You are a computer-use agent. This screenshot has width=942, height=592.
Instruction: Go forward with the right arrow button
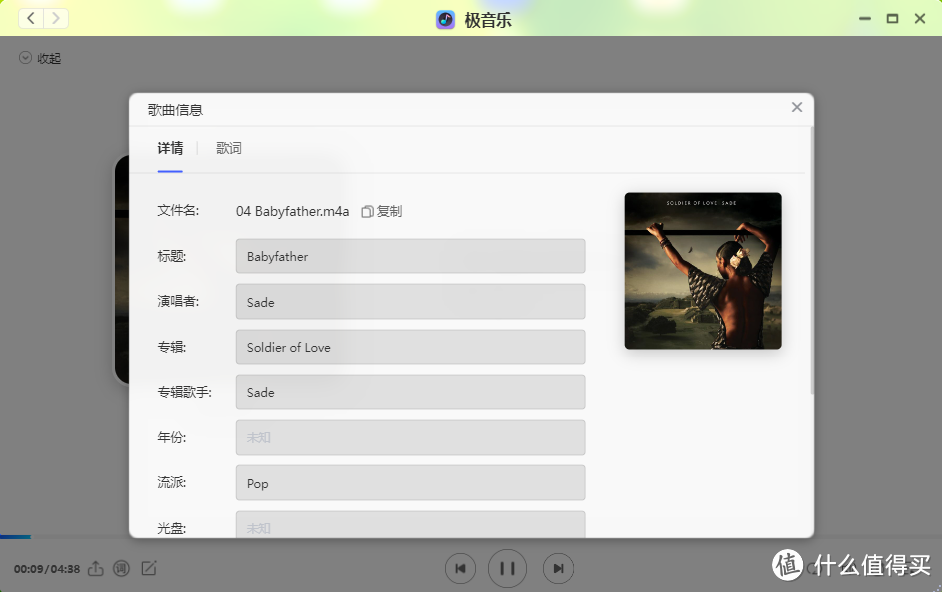coord(56,19)
